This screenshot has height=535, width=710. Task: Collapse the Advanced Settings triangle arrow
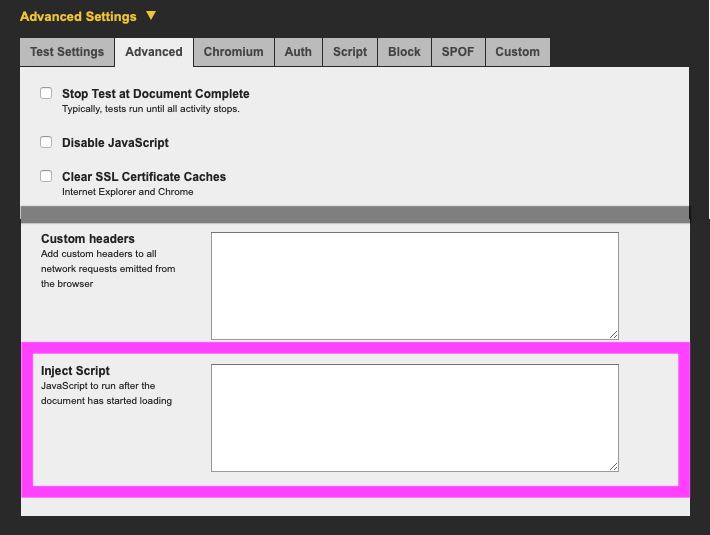point(151,16)
